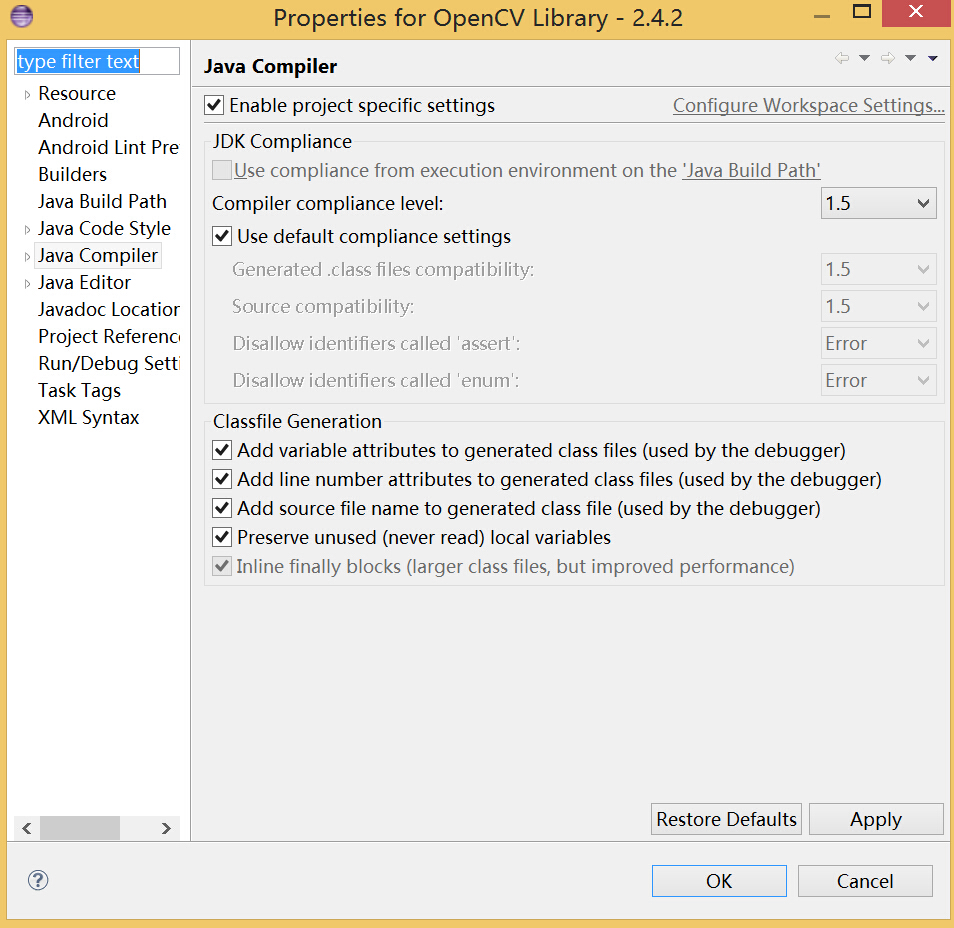
Task: Open Compiler compliance level dropdown
Action: click(x=878, y=203)
